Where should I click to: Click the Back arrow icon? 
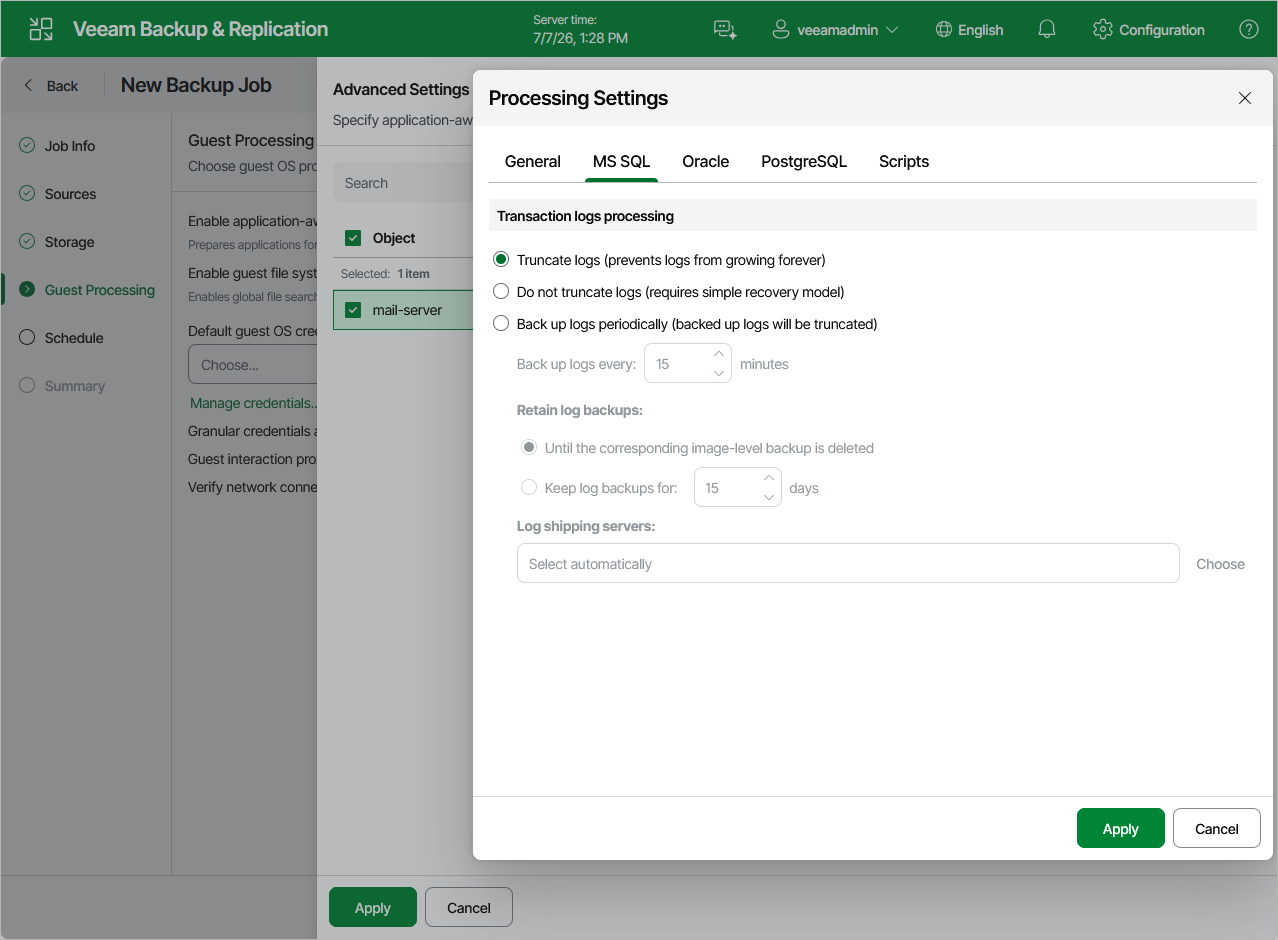(28, 86)
